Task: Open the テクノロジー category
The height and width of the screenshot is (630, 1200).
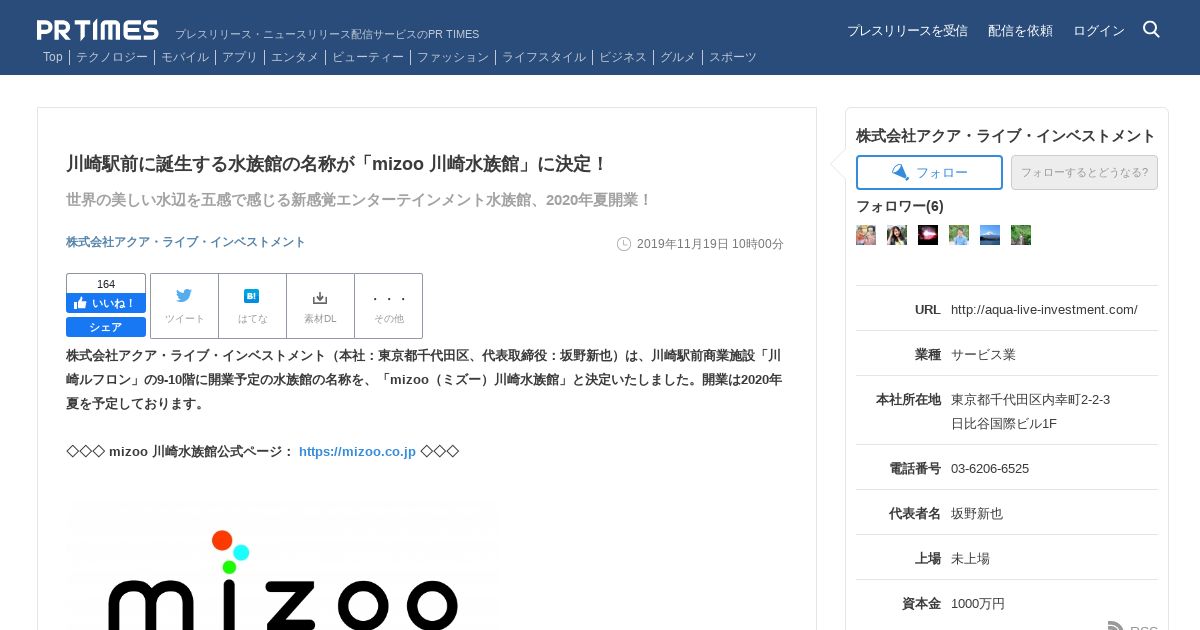Action: pos(112,57)
